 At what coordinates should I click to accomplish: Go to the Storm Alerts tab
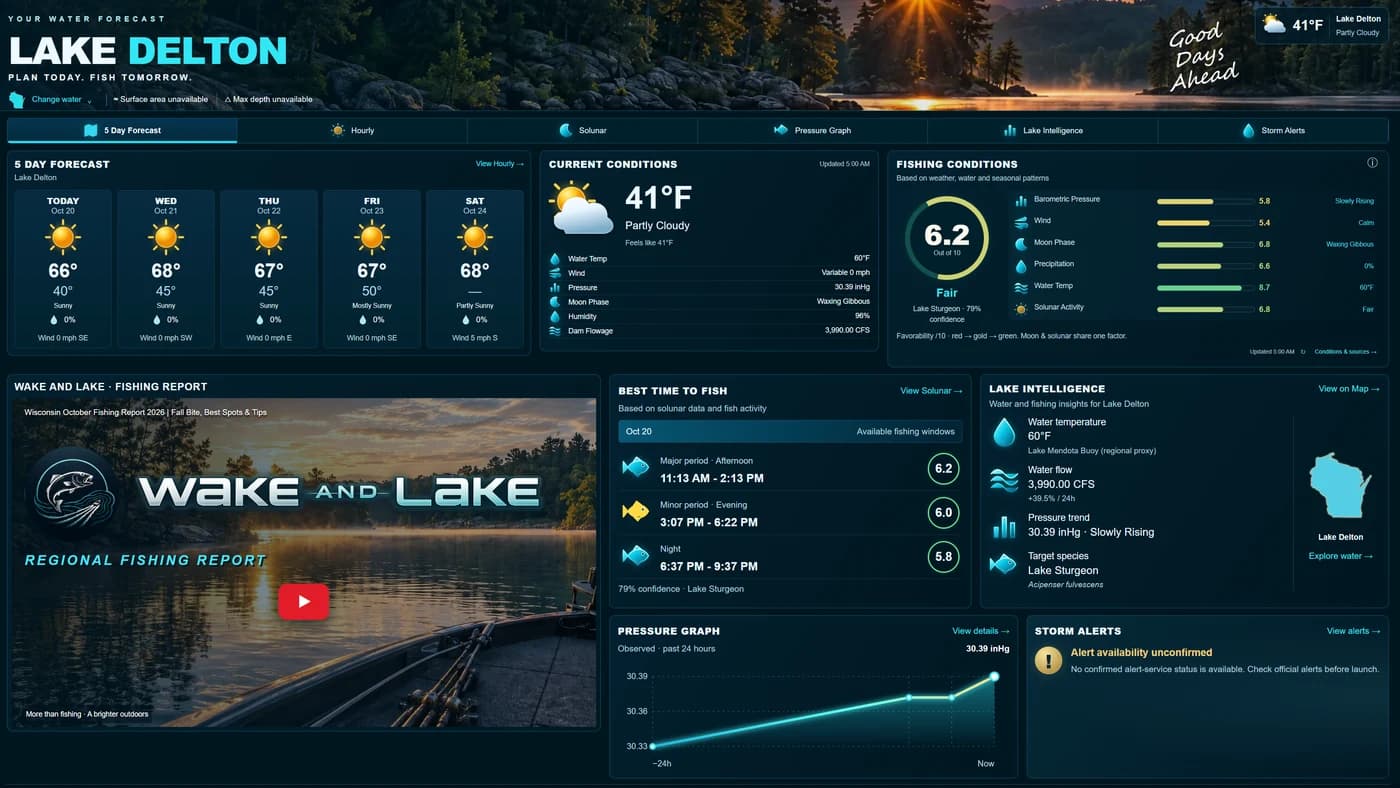point(1274,130)
